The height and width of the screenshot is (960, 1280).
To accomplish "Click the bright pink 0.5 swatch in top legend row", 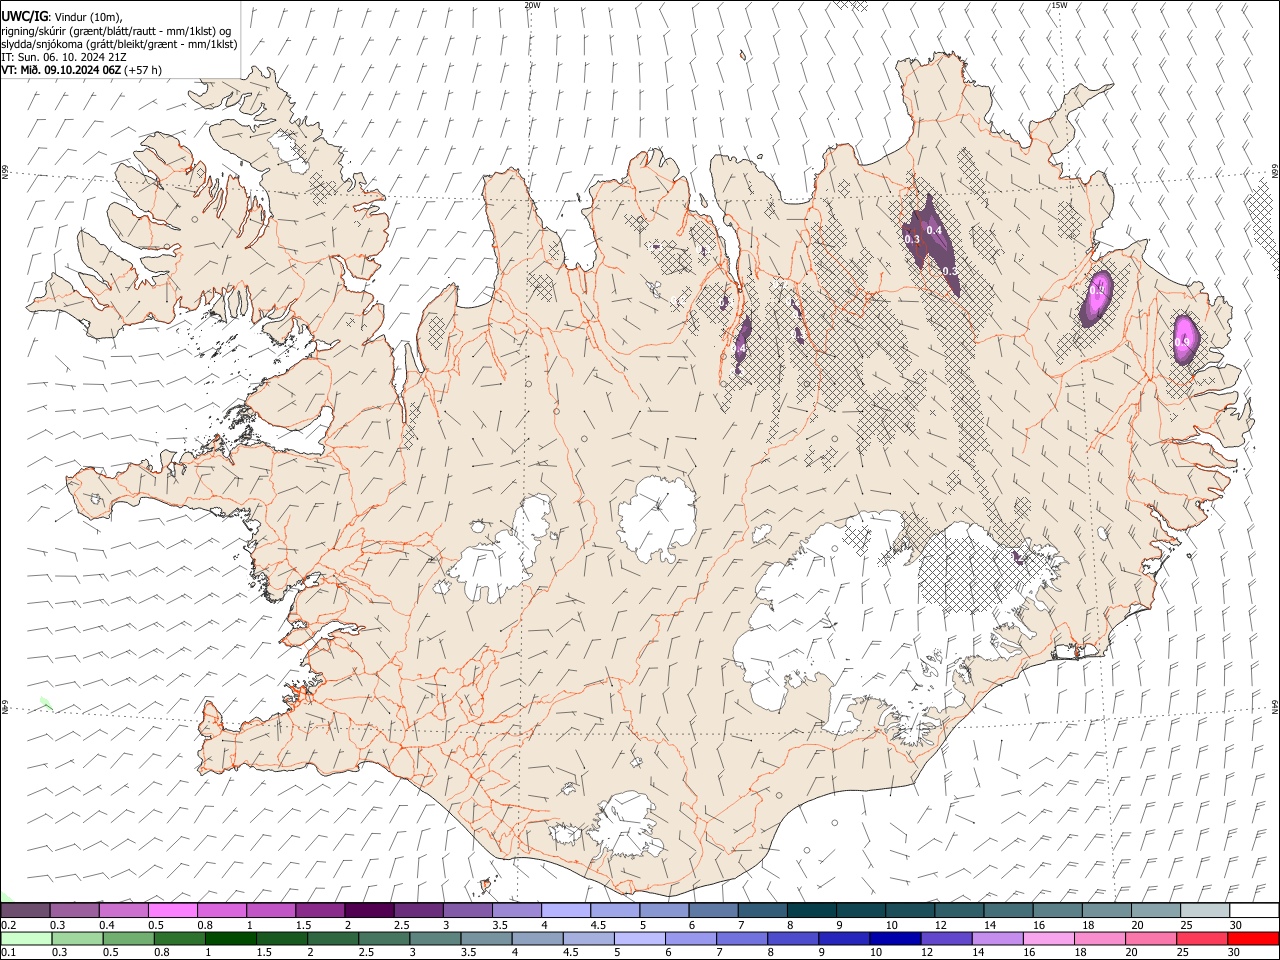I will (172, 911).
